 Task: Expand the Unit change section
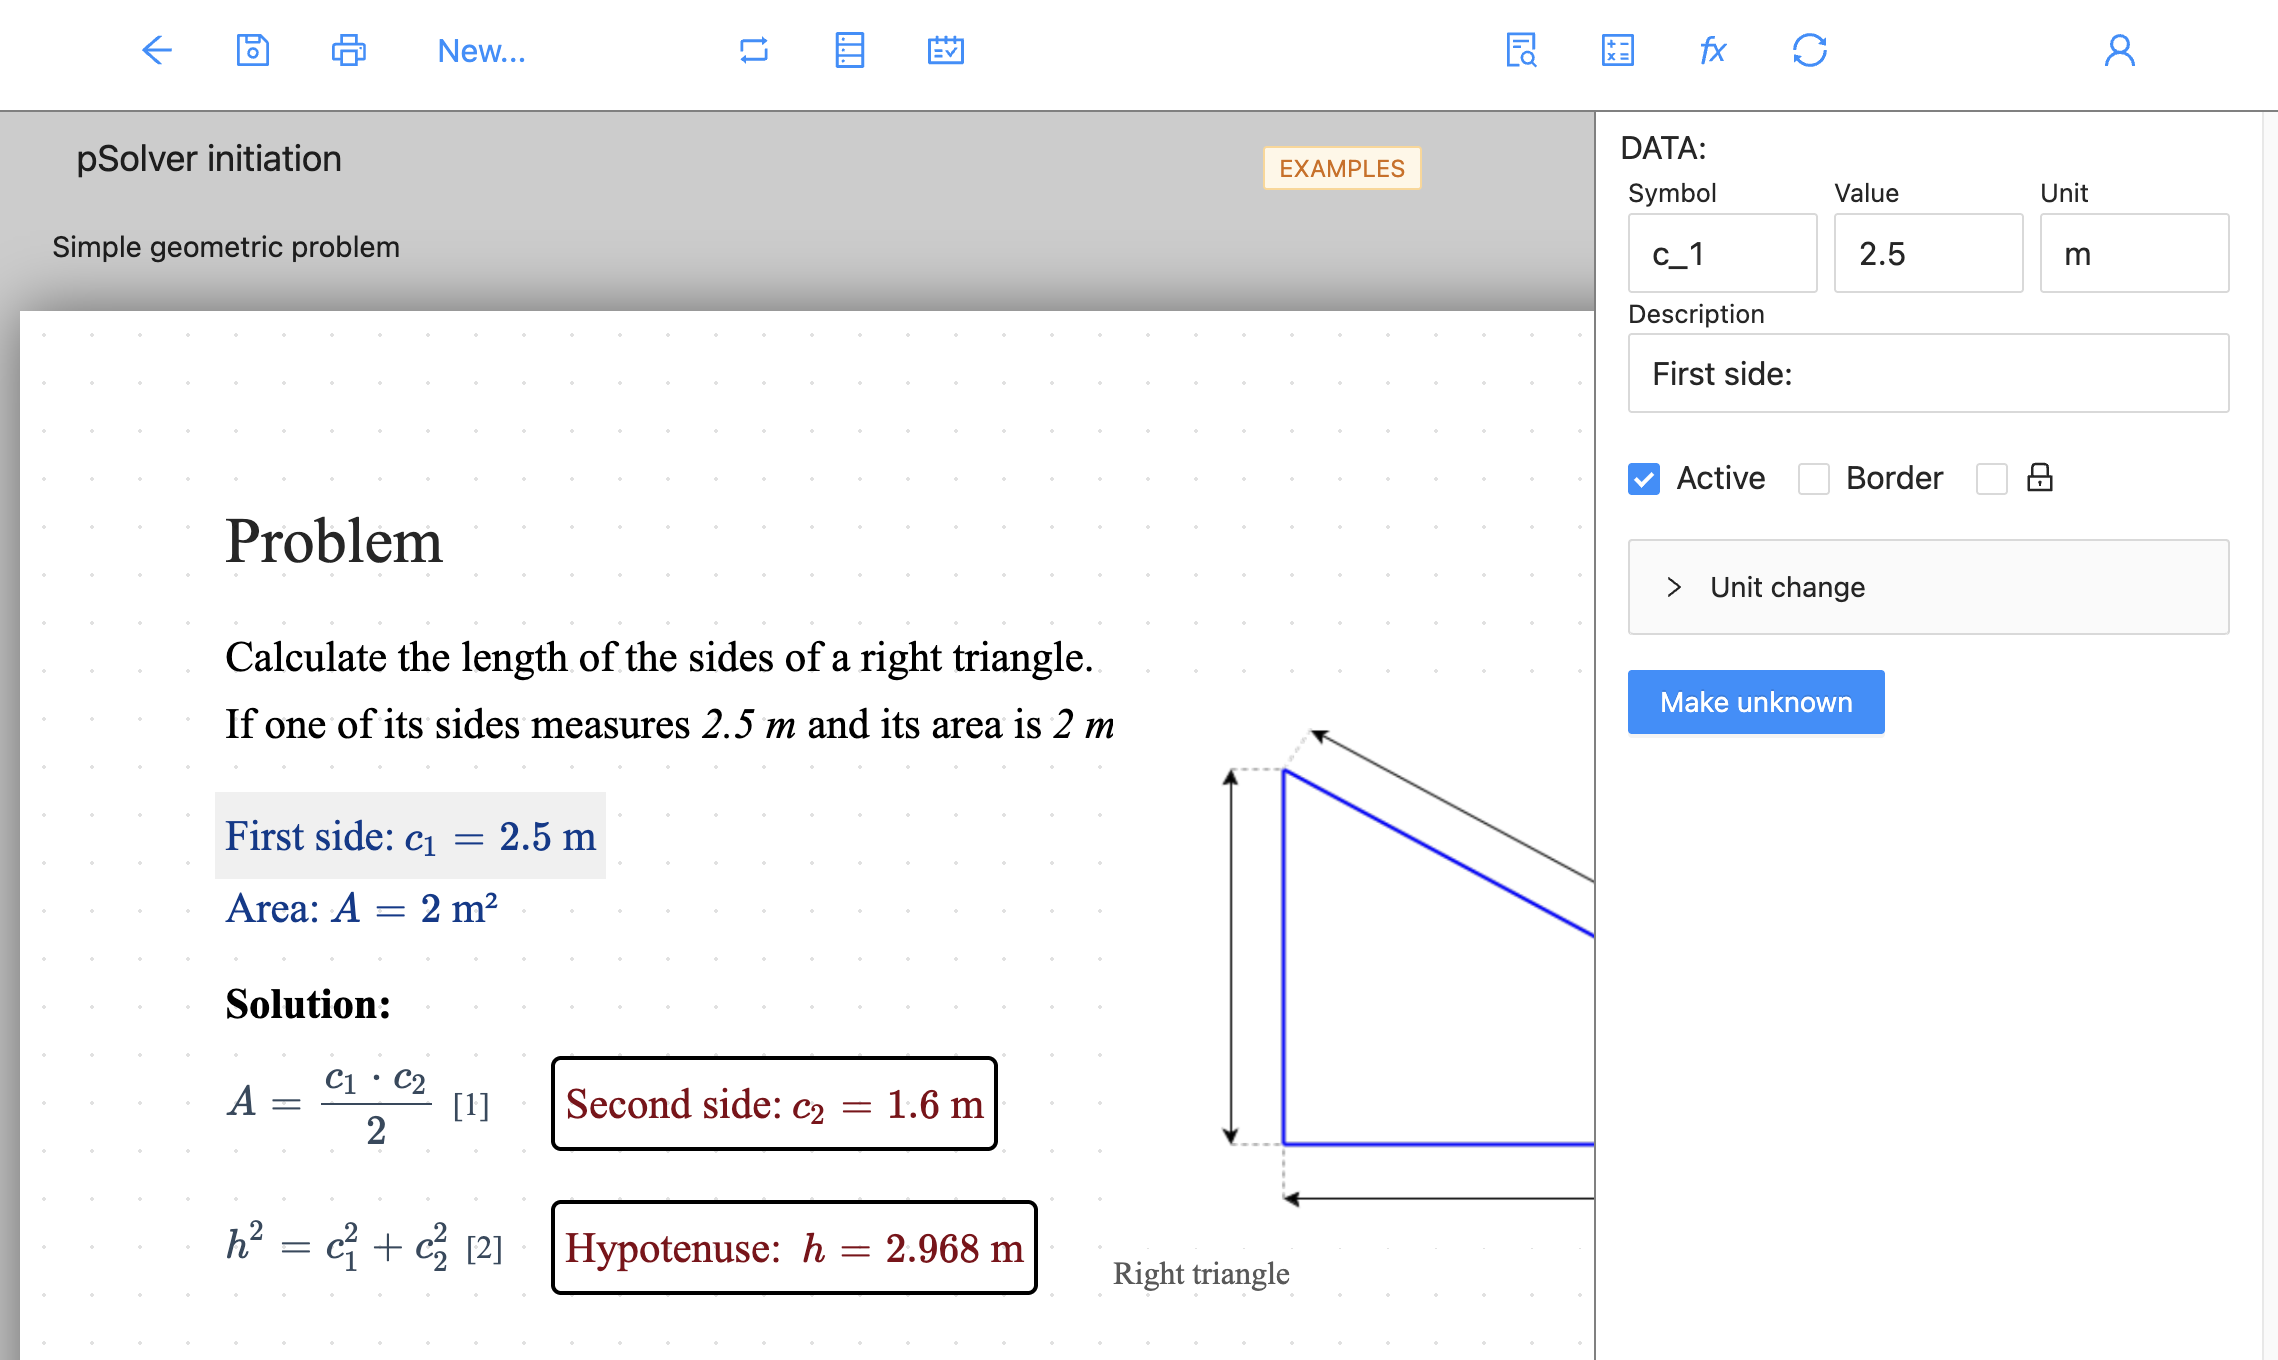tap(1929, 587)
